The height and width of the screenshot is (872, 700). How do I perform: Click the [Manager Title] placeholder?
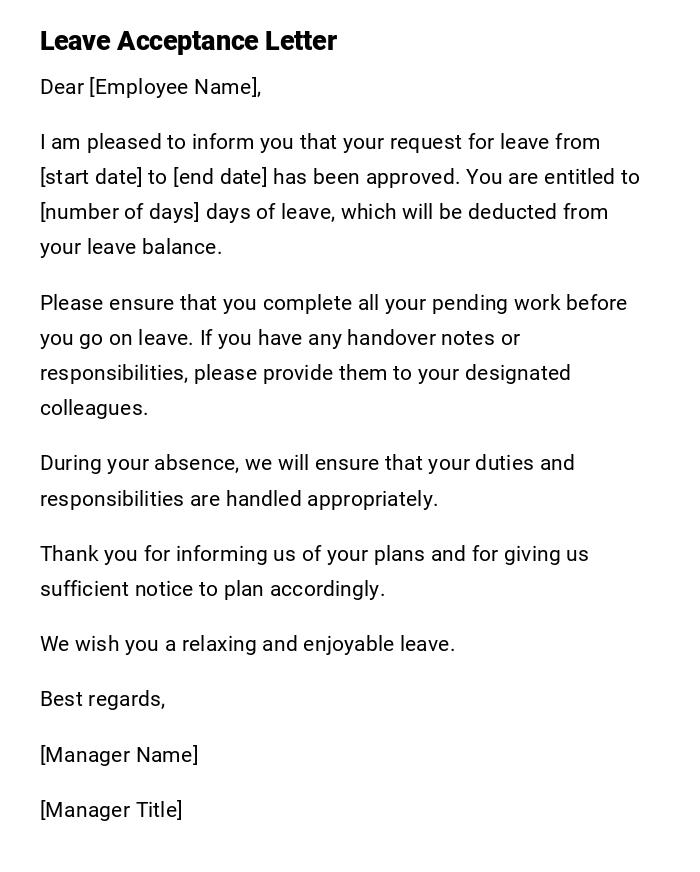tap(111, 810)
